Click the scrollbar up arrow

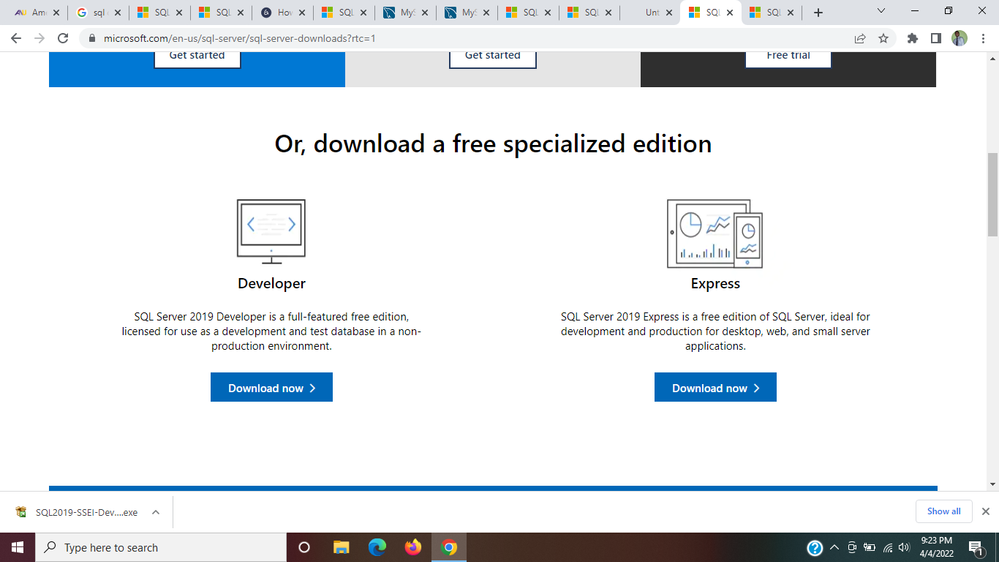[993, 58]
